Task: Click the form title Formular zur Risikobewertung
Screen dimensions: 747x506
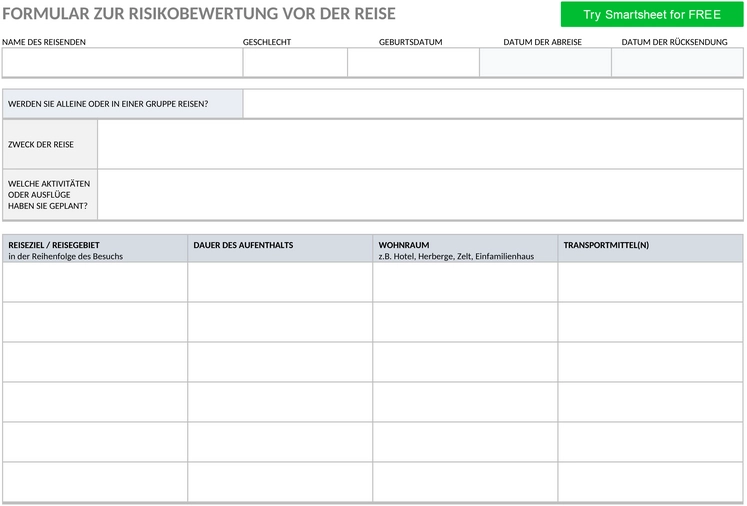Action: point(199,14)
